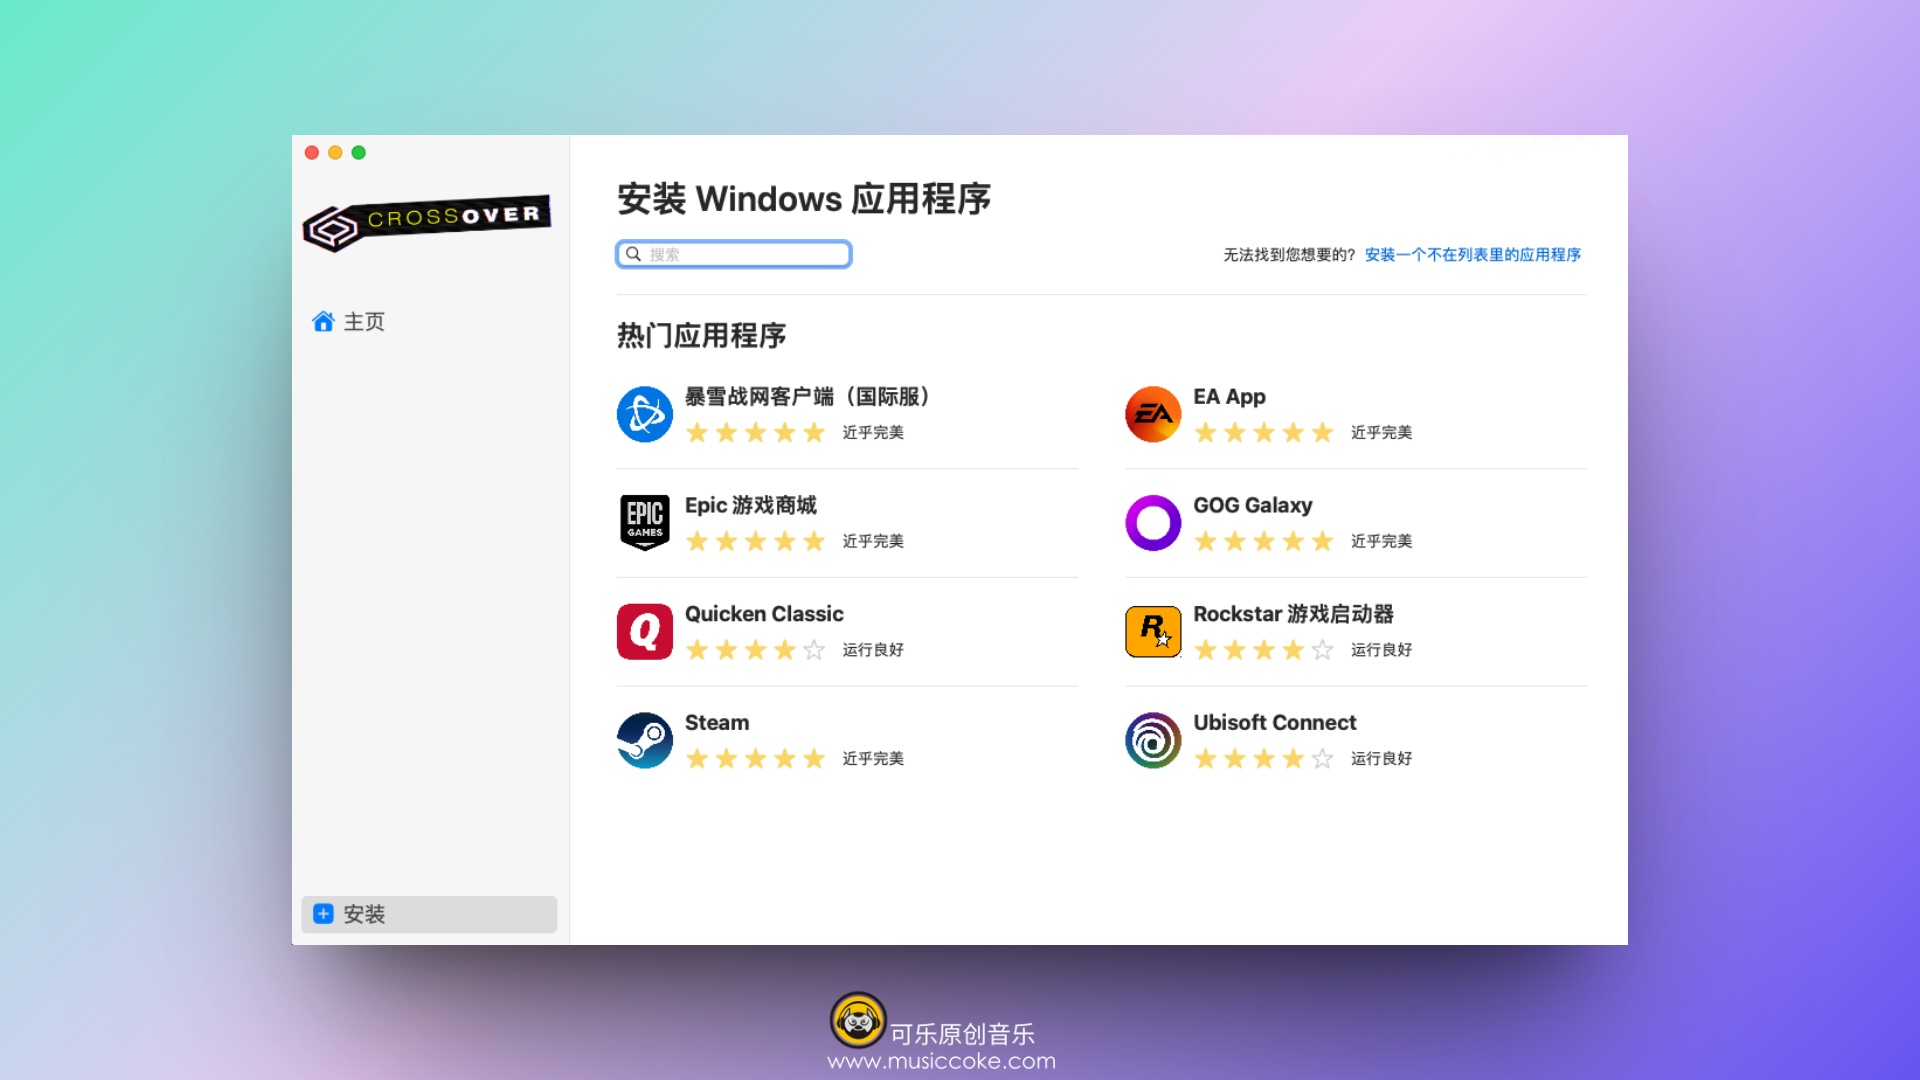Click the blue plus icon beside 安装
The image size is (1920, 1080).
323,914
